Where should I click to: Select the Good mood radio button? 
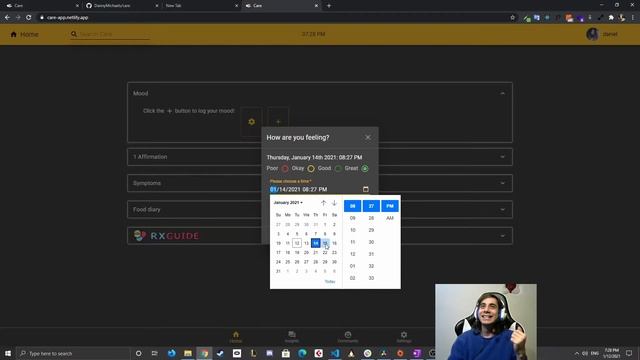tap(338, 169)
